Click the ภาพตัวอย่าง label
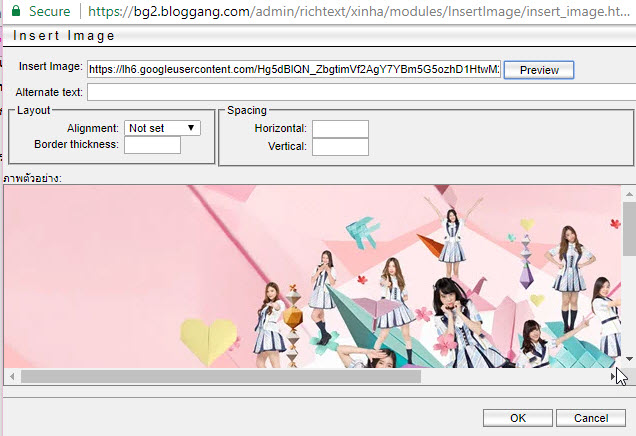Screen dimensions: 636x436 point(32,178)
